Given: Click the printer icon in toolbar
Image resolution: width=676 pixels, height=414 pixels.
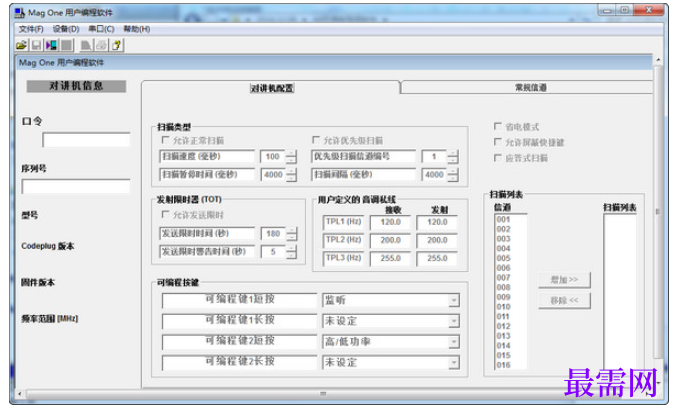Looking at the screenshot, I should pyautogui.click(x=101, y=45).
